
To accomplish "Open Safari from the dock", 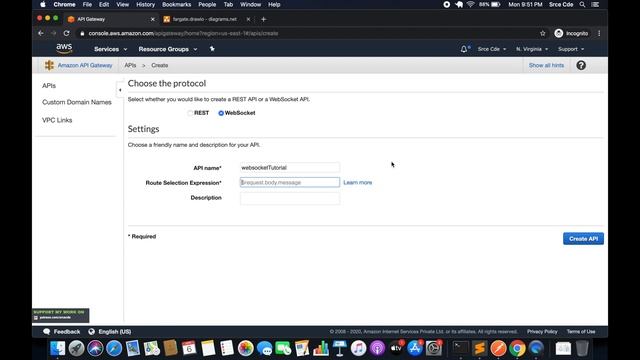I will 114,348.
